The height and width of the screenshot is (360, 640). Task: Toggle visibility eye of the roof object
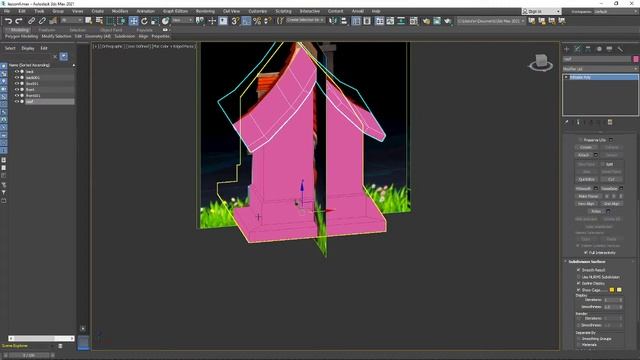pyautogui.click(x=17, y=101)
